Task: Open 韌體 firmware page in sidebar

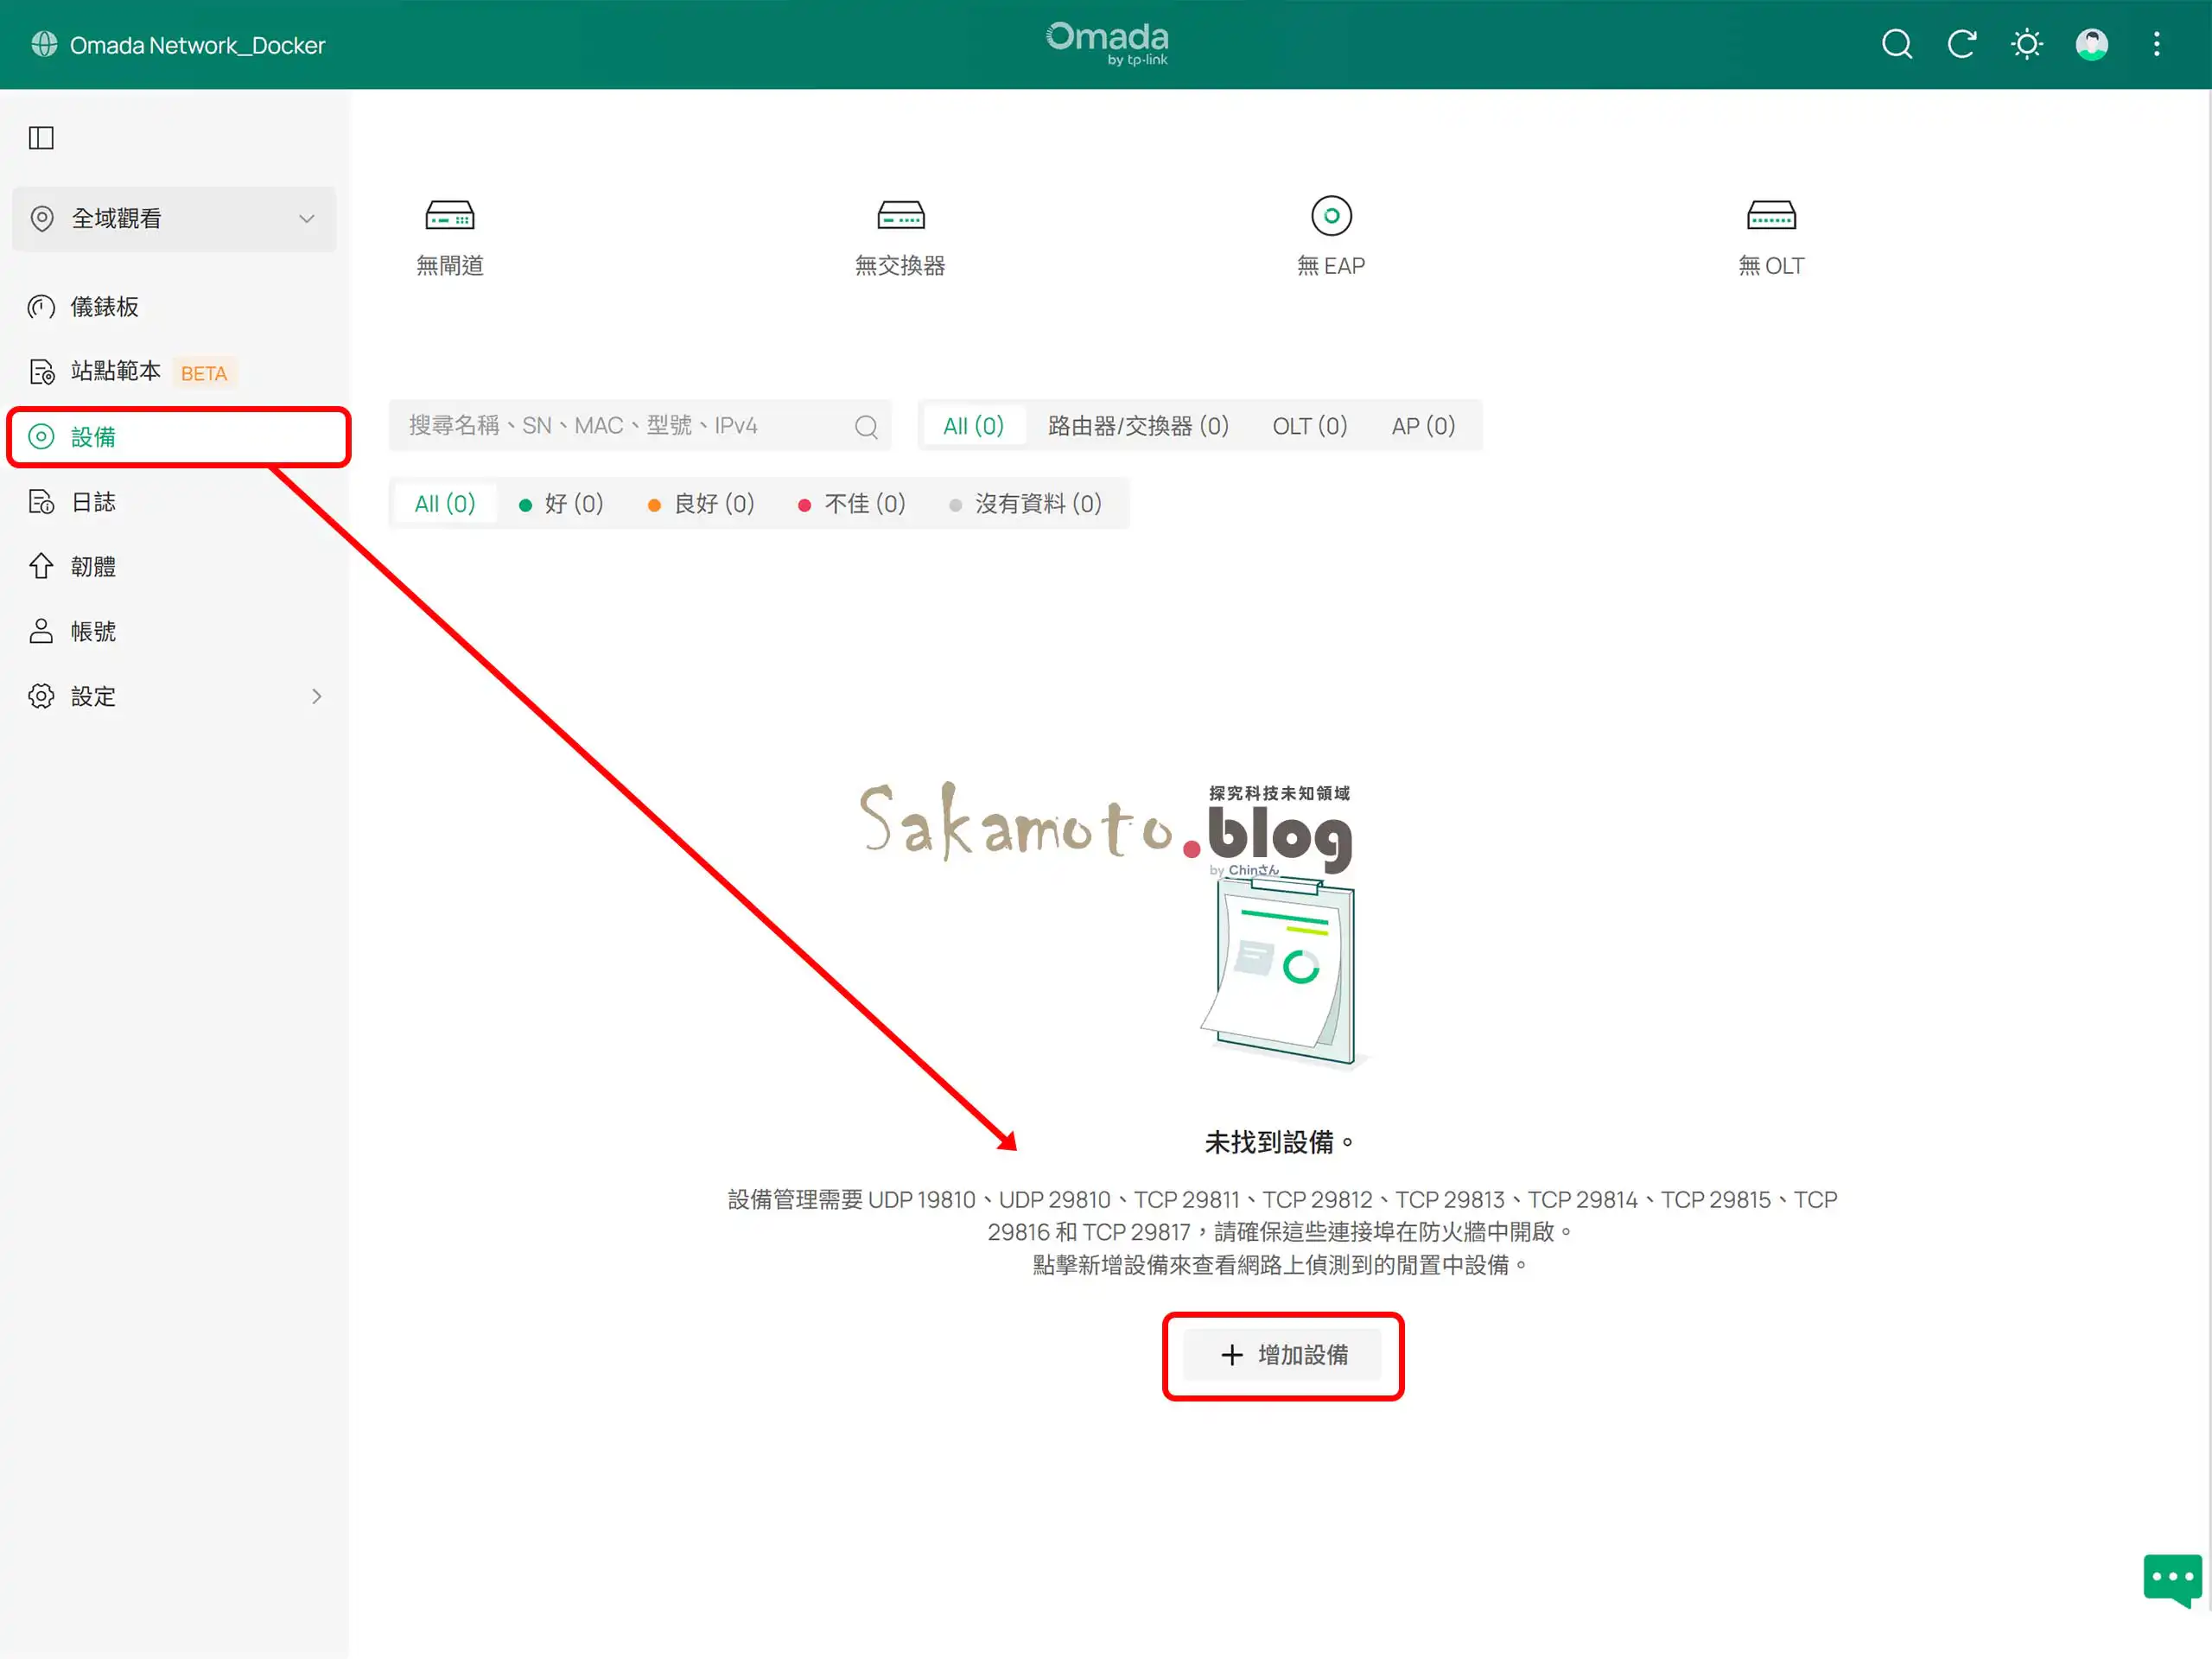Action: tap(93, 567)
